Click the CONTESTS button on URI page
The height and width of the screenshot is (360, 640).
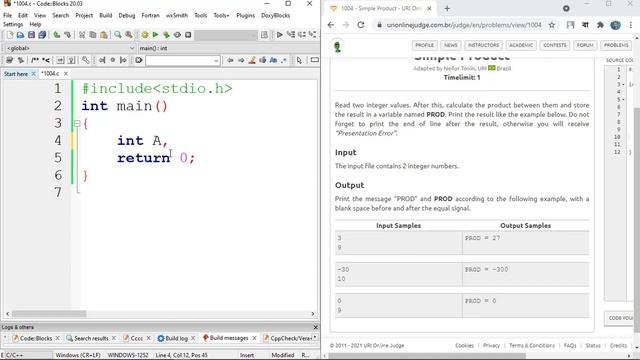pyautogui.click(x=555, y=45)
